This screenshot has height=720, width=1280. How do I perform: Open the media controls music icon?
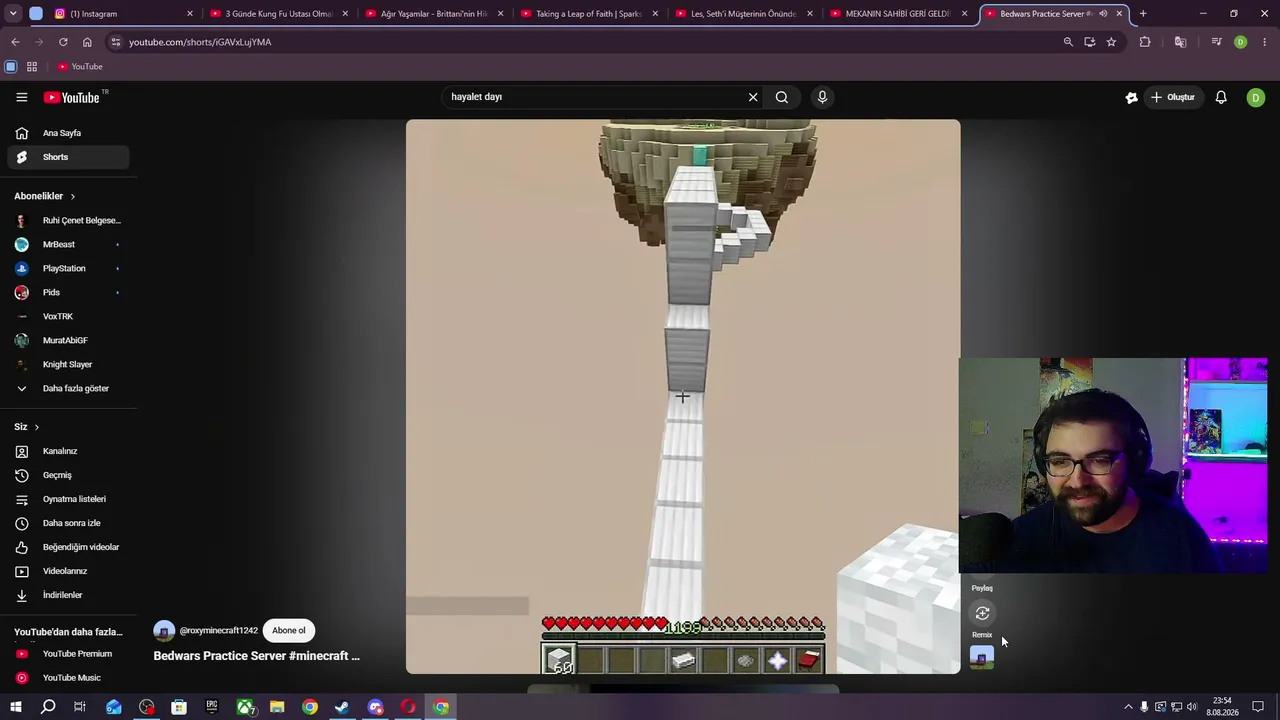(x=1216, y=42)
